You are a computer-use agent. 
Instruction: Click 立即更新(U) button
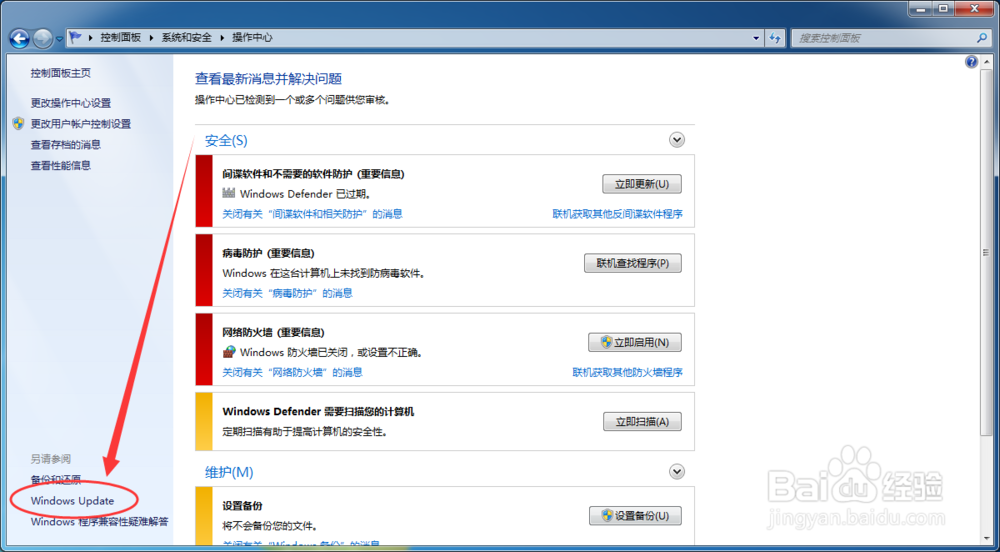pyautogui.click(x=642, y=184)
